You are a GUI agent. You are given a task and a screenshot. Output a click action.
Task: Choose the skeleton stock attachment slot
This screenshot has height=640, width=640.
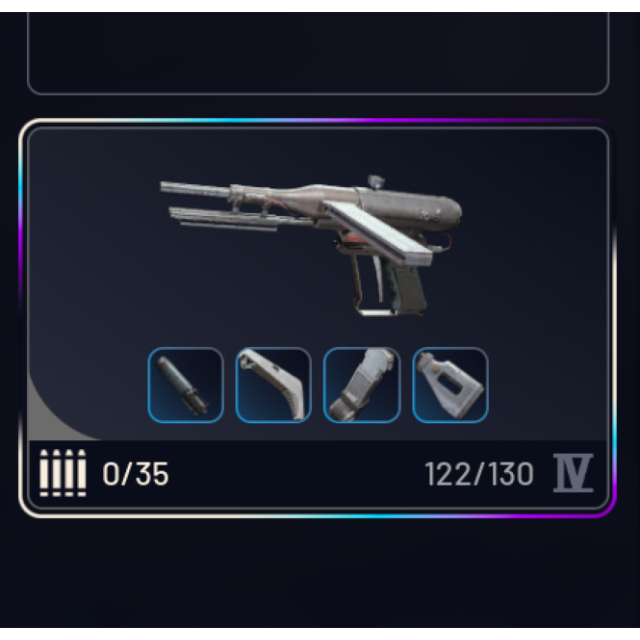pos(450,385)
